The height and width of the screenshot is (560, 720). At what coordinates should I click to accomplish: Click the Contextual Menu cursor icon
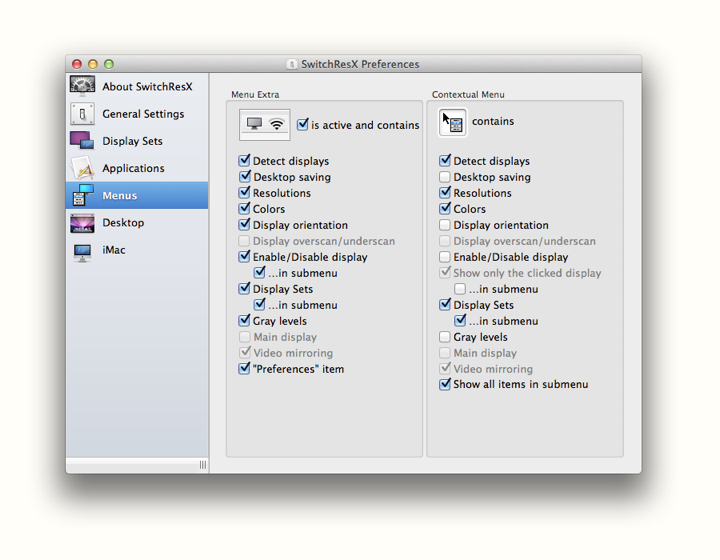(452, 122)
